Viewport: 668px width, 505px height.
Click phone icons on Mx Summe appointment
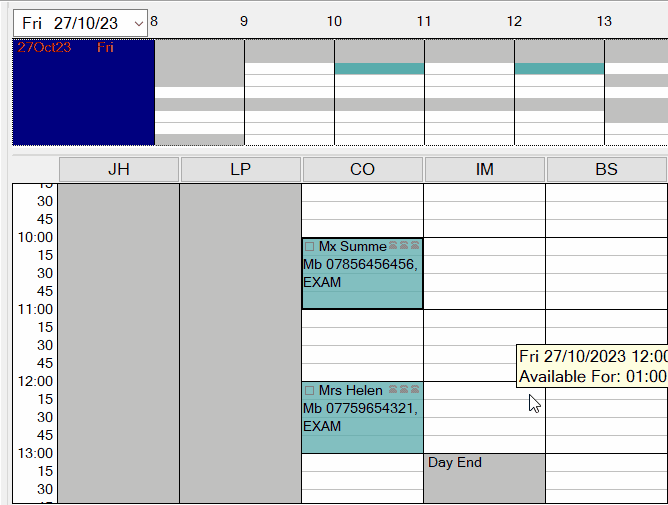tap(404, 245)
